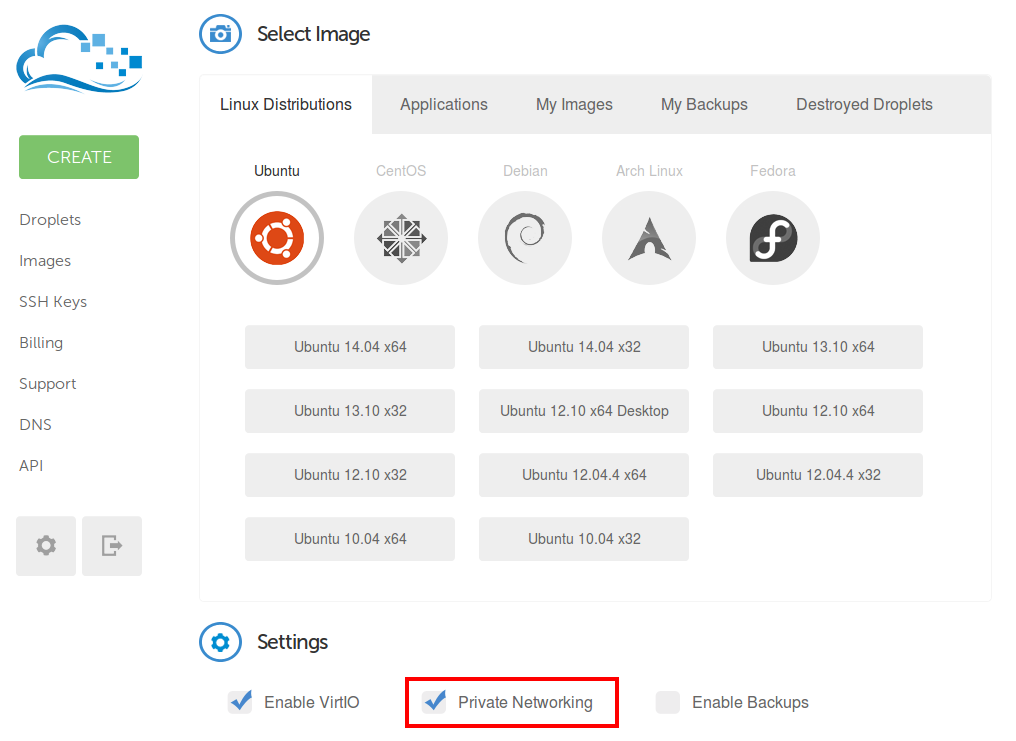Click the Ubuntu label above the icon
Image resolution: width=1016 pixels, height=741 pixels.
point(277,171)
